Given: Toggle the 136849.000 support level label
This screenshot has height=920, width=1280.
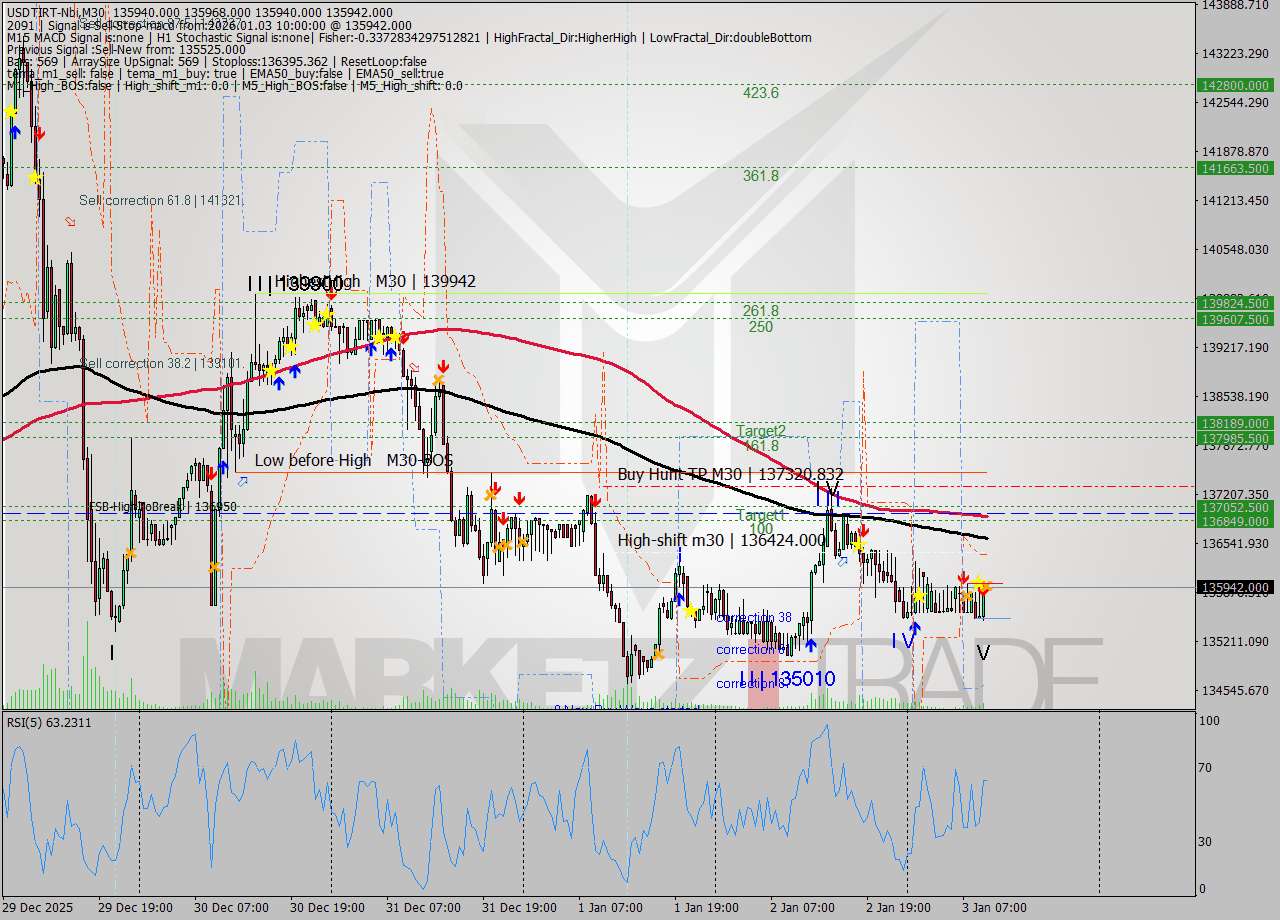Looking at the screenshot, I should (1235, 523).
